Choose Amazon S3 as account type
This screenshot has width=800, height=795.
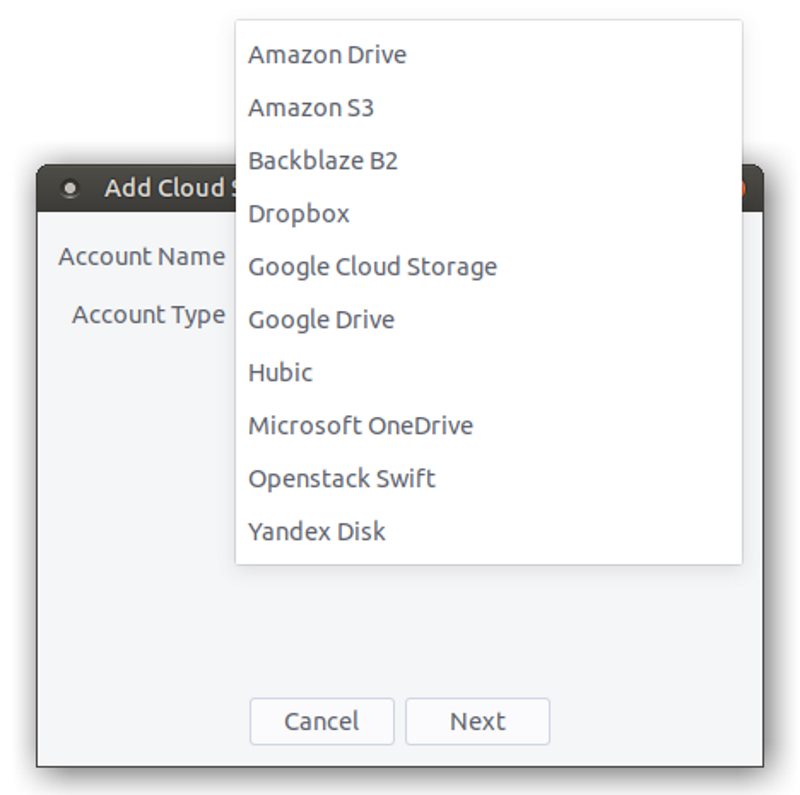(x=311, y=107)
